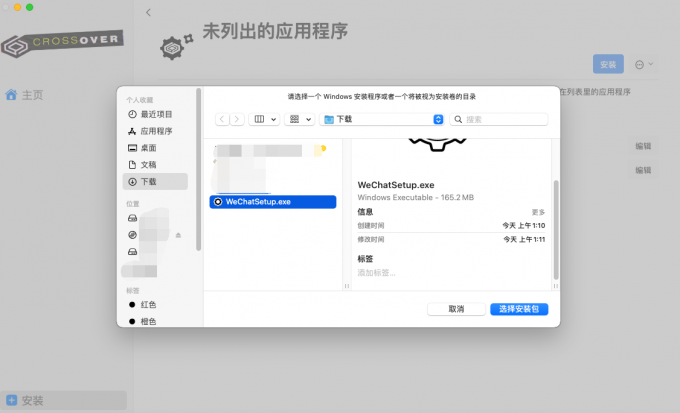The width and height of the screenshot is (680, 413).
Task: Click the third disk drive icon under 位置
Action: pyautogui.click(x=133, y=252)
